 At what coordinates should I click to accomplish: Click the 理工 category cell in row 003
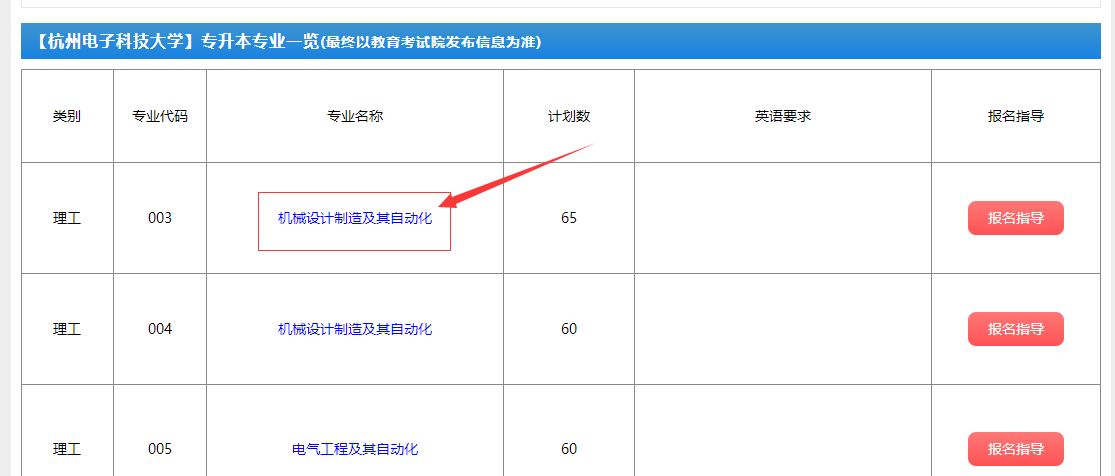(x=67, y=218)
